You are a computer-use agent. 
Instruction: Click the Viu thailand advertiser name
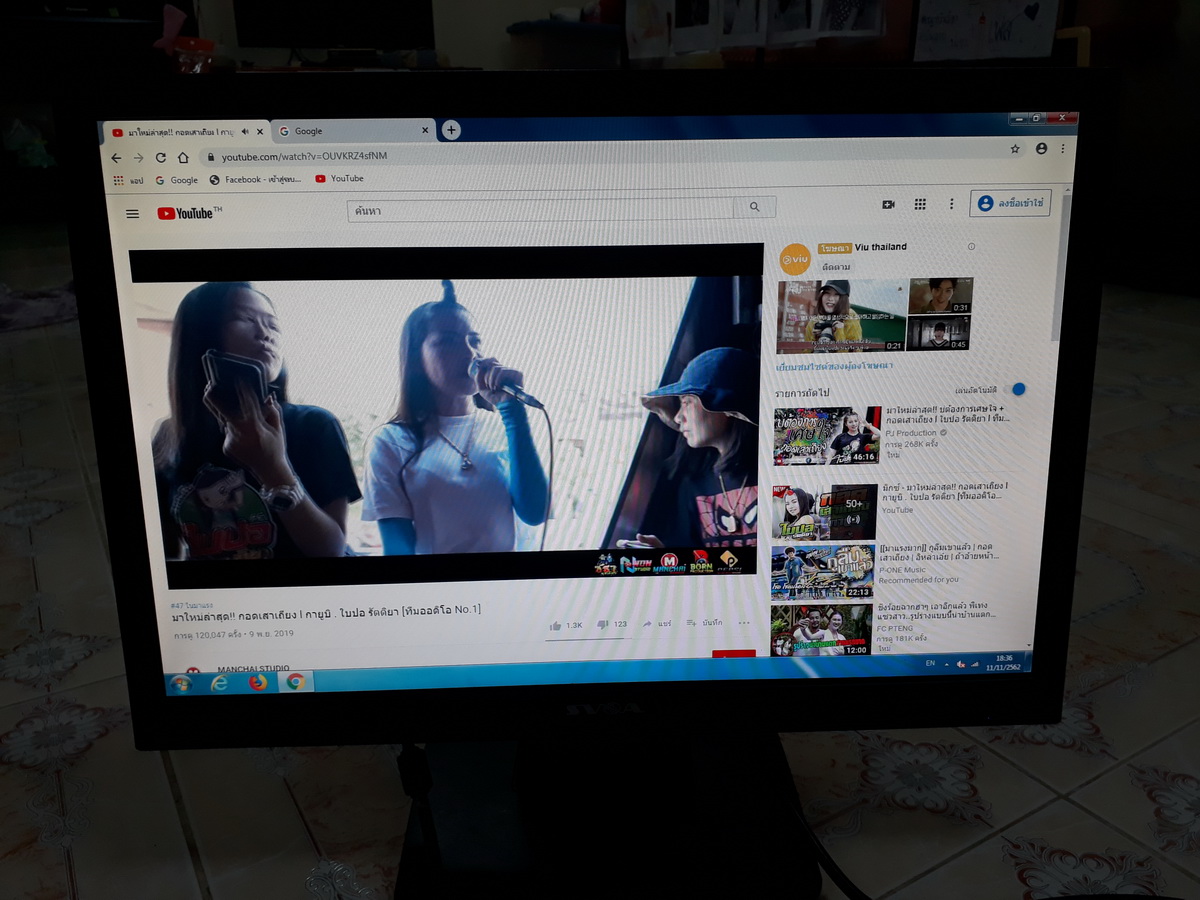pos(881,247)
